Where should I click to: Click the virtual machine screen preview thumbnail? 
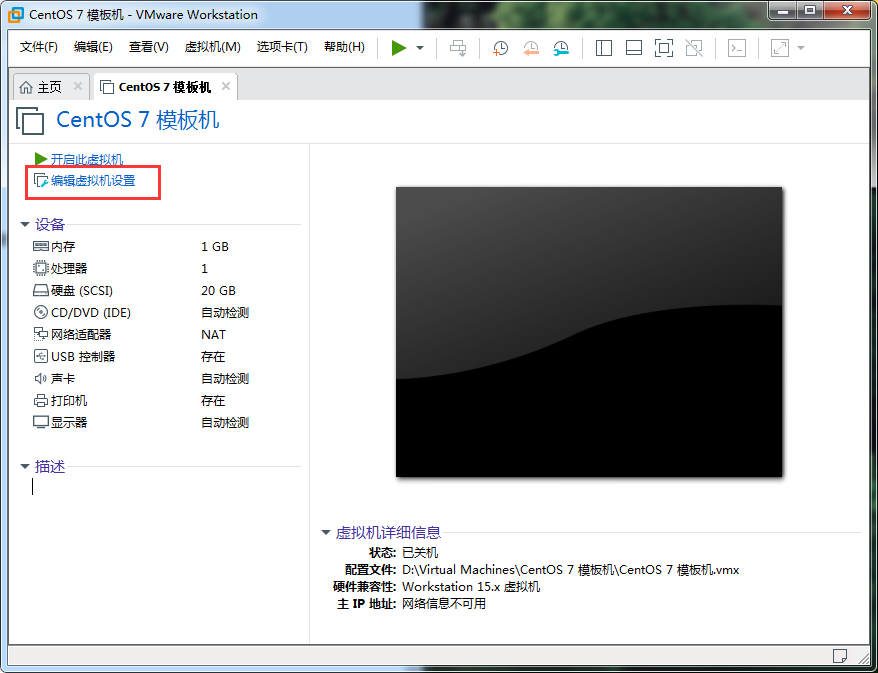589,332
